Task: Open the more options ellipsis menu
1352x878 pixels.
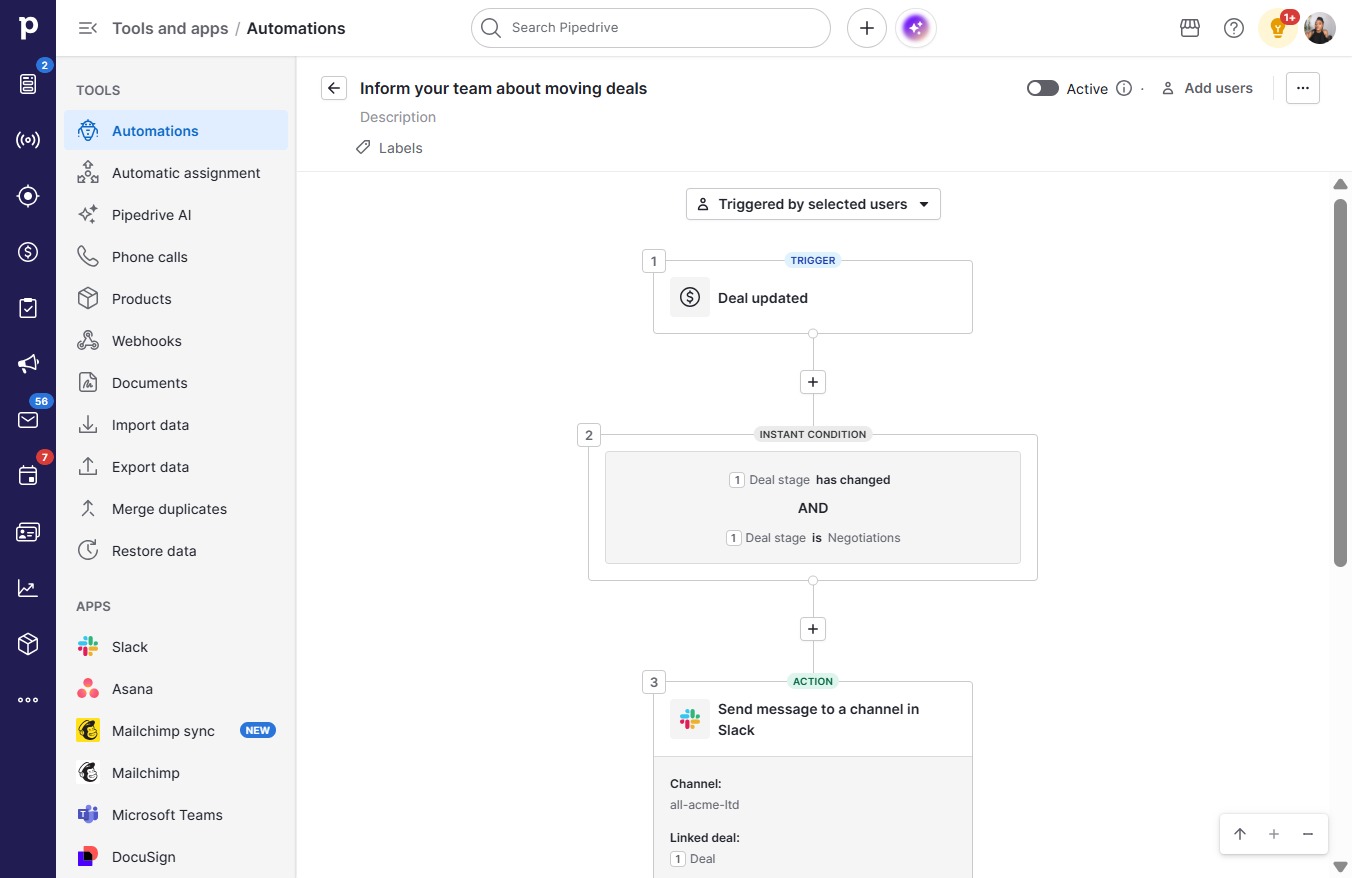Action: click(1303, 88)
